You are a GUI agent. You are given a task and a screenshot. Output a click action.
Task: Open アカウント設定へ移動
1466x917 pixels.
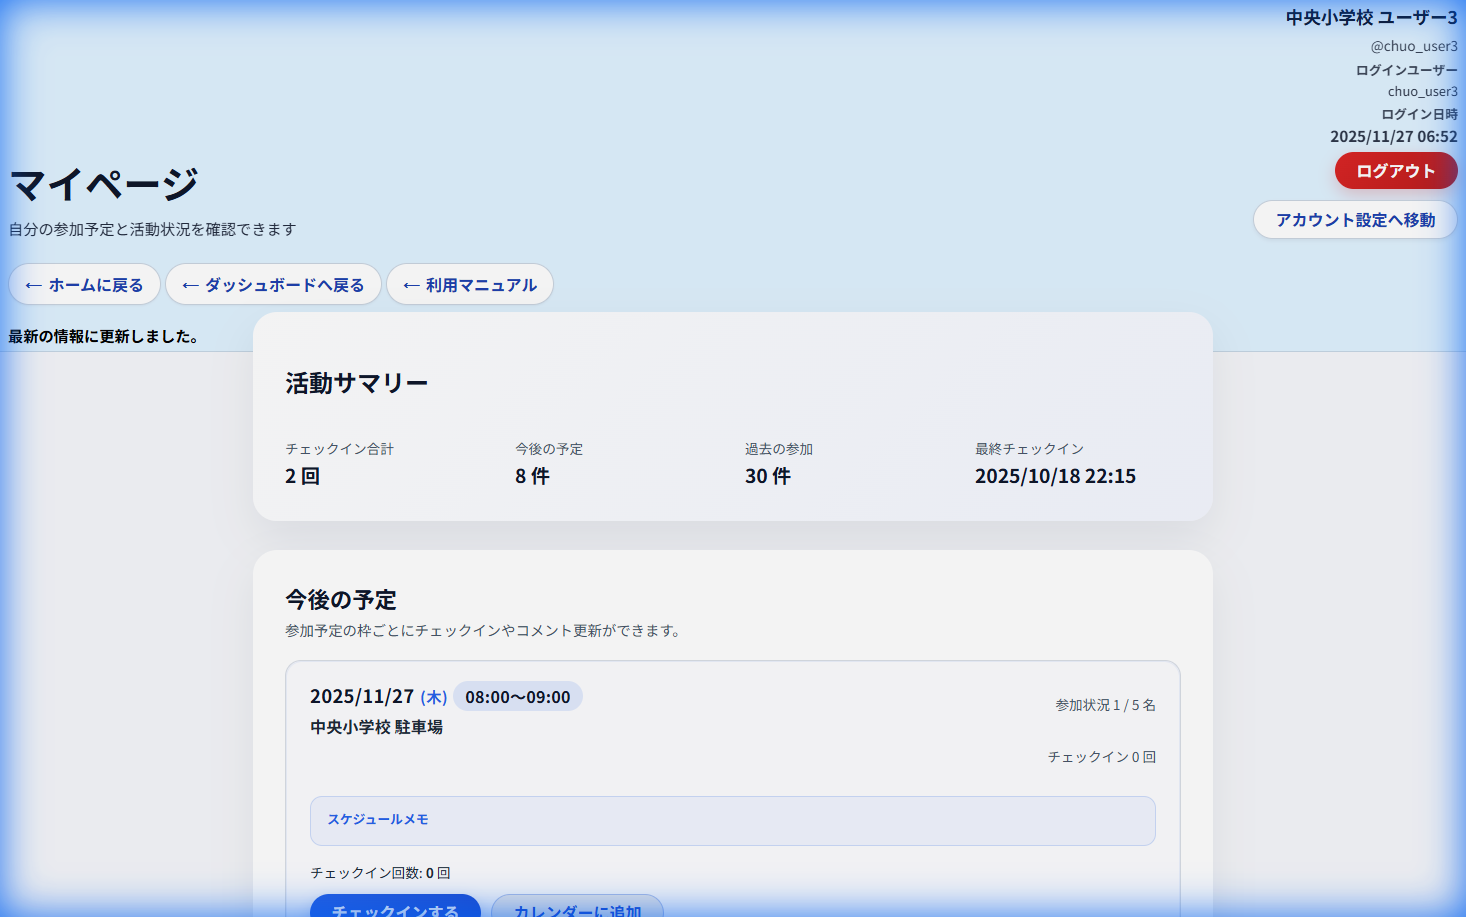coord(1355,219)
